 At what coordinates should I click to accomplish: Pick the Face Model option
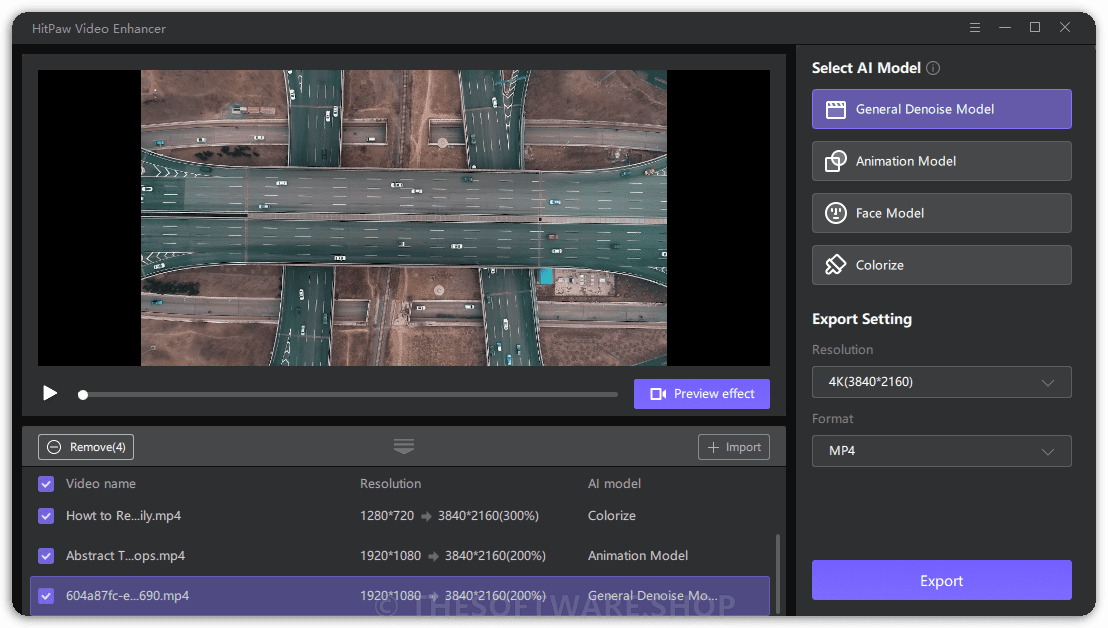click(941, 213)
